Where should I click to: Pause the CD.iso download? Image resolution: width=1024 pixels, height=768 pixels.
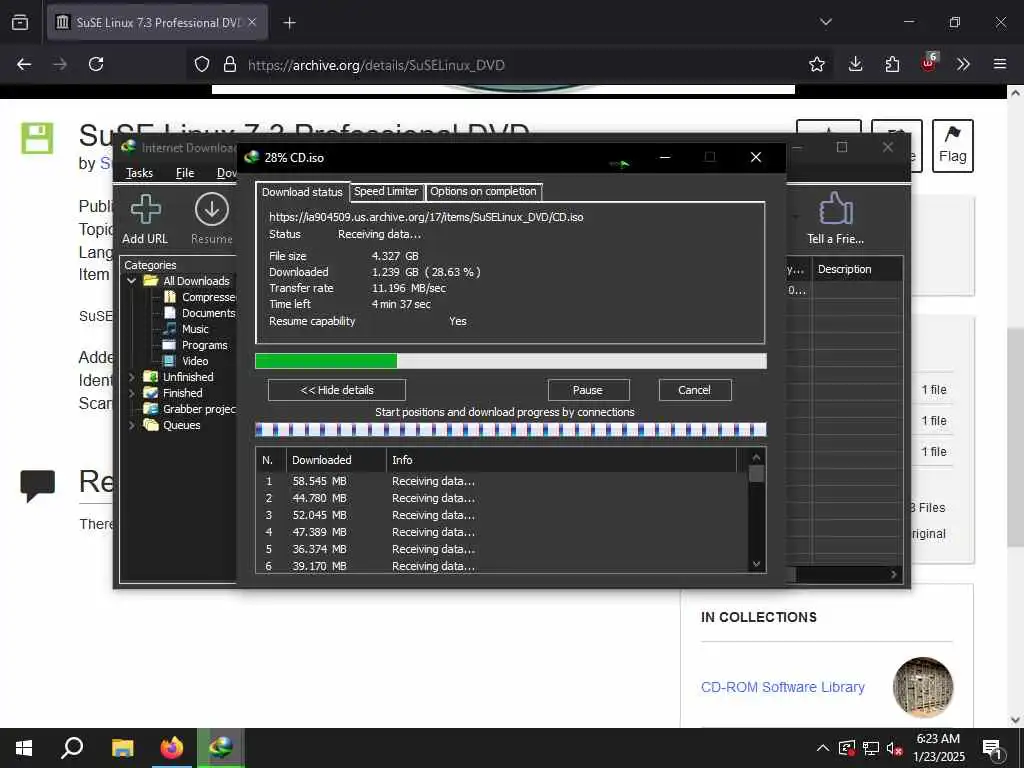click(x=588, y=390)
